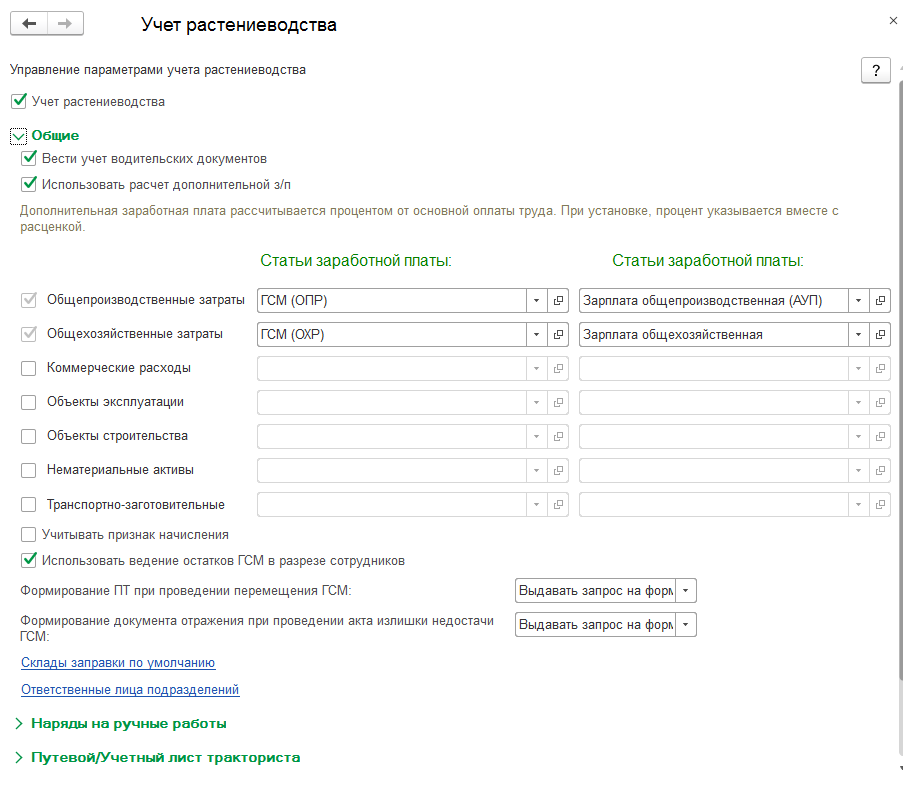Enable the Нематериальные активы checkbox
903x787 pixels.
point(29,470)
